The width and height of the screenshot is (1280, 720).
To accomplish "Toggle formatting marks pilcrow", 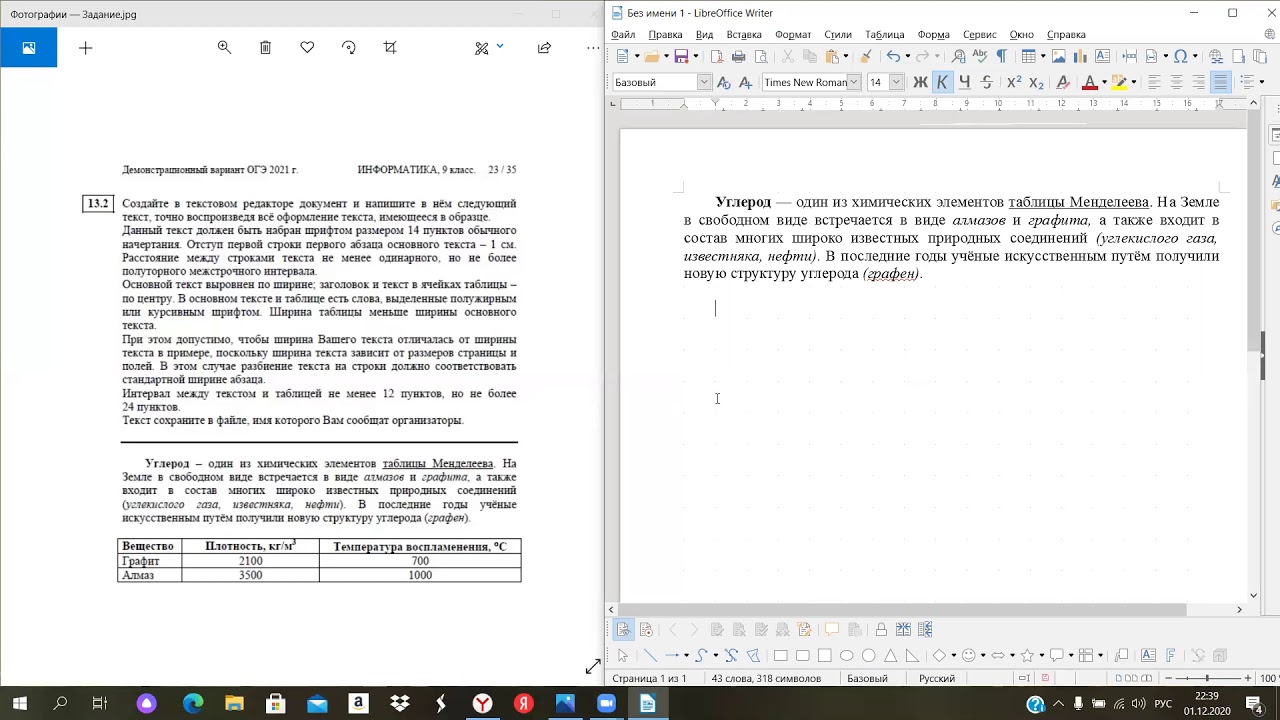I will 1001,56.
